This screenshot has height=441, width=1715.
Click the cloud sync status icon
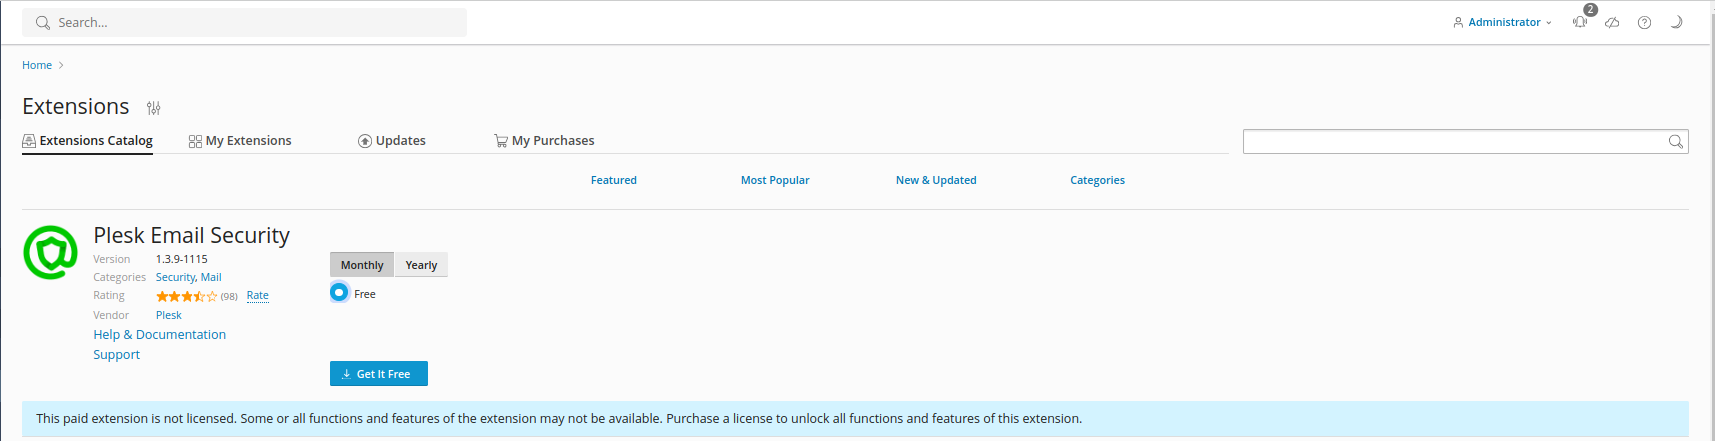click(1612, 22)
